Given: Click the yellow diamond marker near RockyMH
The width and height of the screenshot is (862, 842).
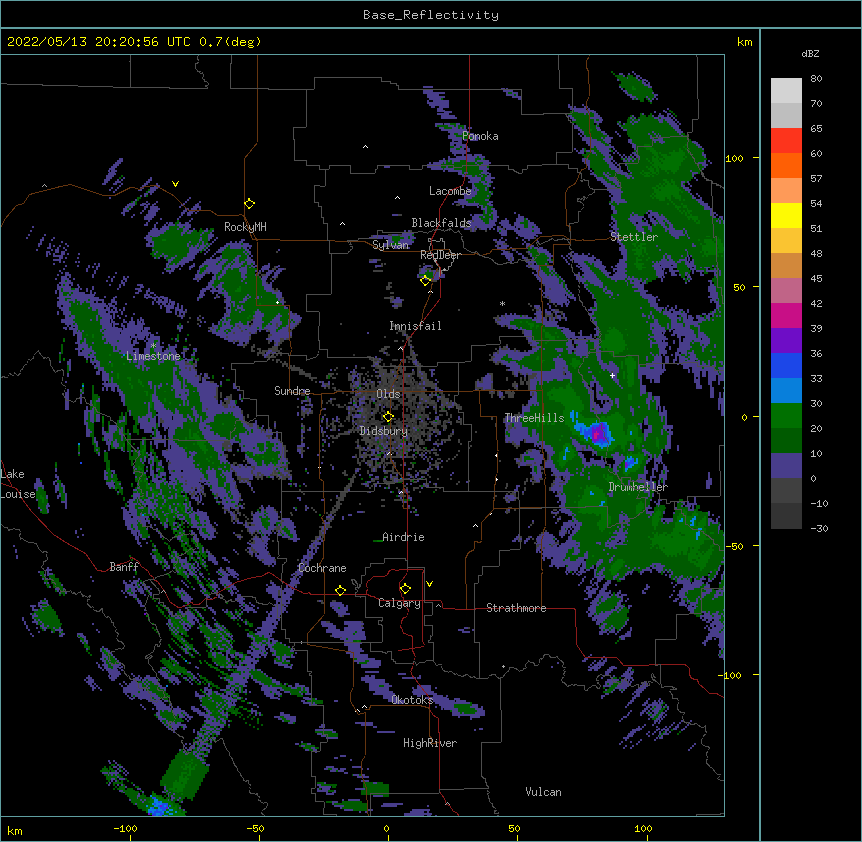Looking at the screenshot, I should point(250,204).
